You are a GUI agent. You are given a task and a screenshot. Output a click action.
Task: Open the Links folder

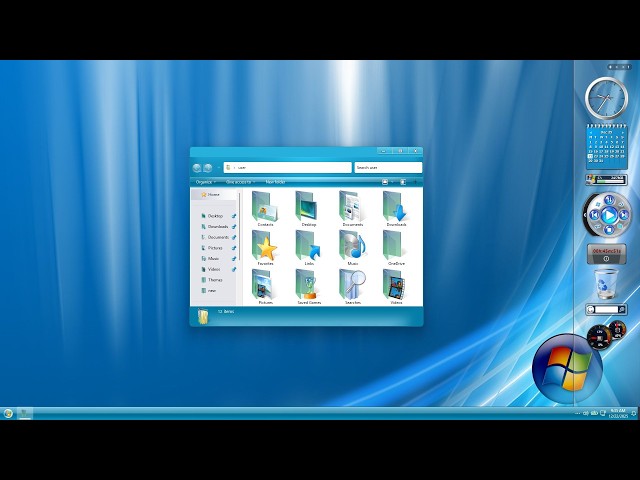[309, 248]
